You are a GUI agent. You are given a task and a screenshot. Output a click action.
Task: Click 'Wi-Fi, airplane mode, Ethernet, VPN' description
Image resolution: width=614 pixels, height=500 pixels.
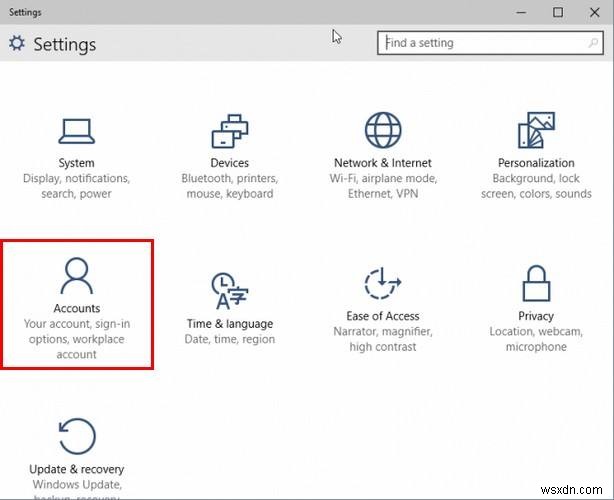(x=383, y=186)
